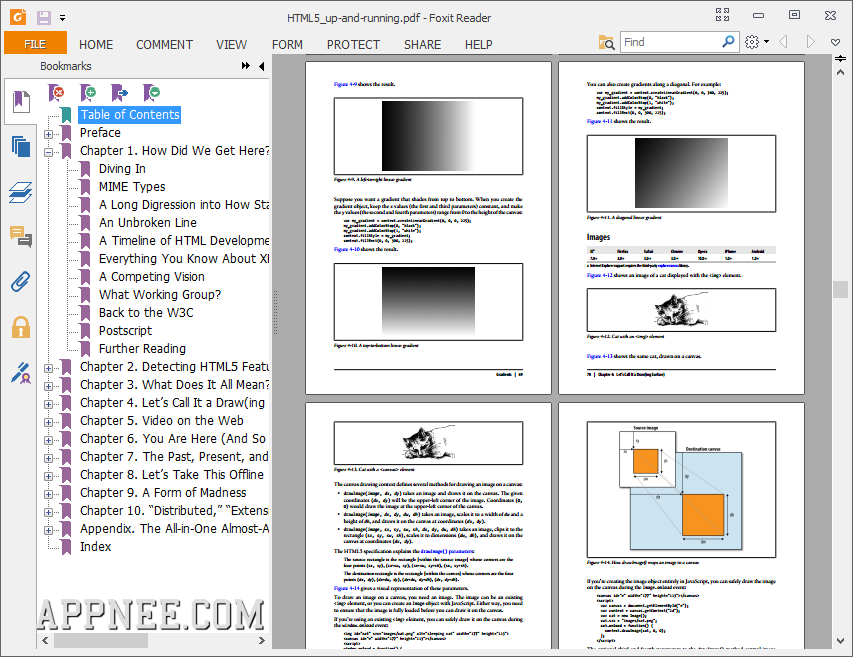
Task: Click the magnifier search button in Find box
Action: [x=728, y=41]
